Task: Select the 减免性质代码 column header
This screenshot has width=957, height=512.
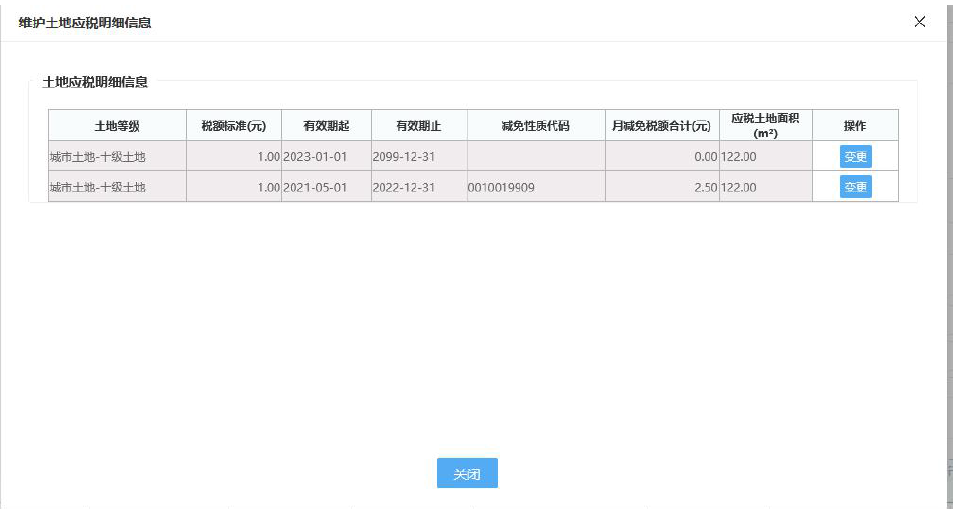Action: tap(536, 126)
